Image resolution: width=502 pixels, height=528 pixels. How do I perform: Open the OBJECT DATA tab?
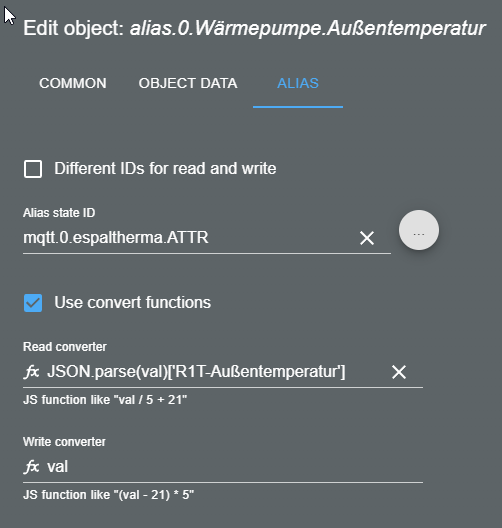coord(188,83)
